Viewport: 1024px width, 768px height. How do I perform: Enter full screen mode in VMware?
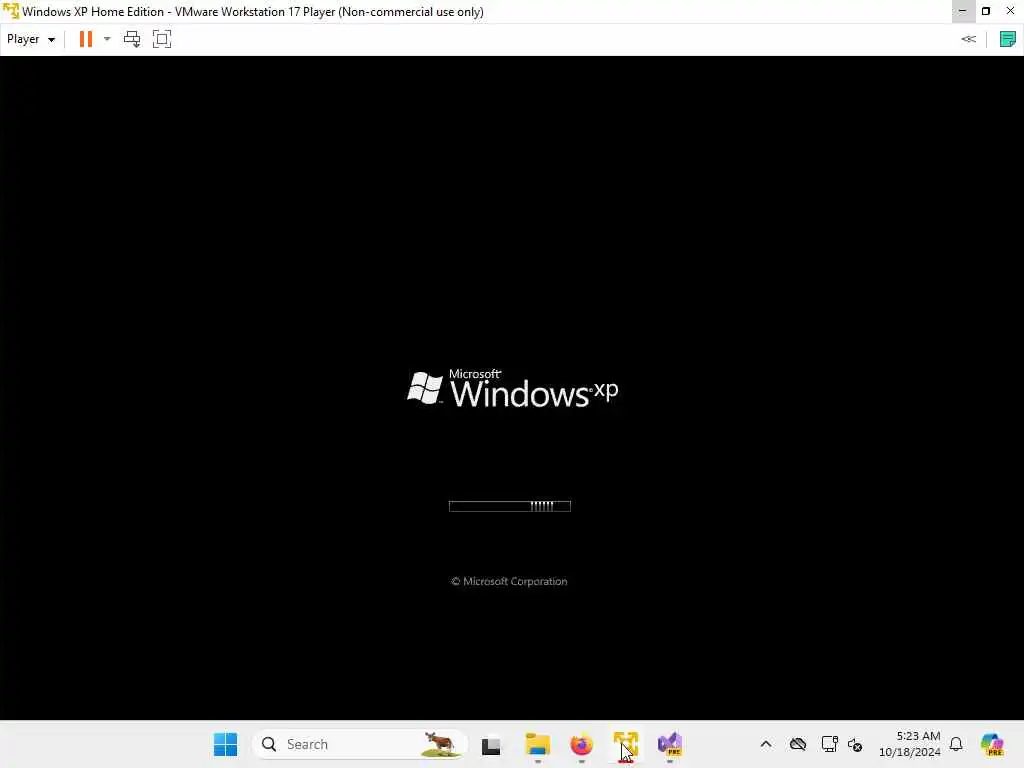162,39
